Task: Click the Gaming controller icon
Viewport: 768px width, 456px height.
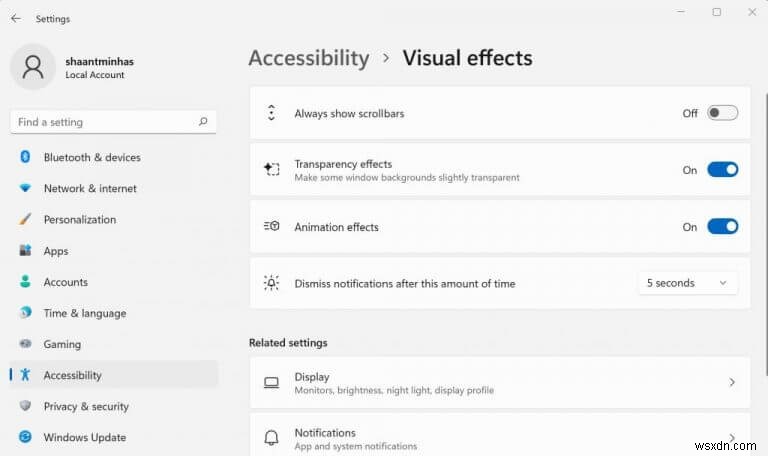Action: [25, 344]
